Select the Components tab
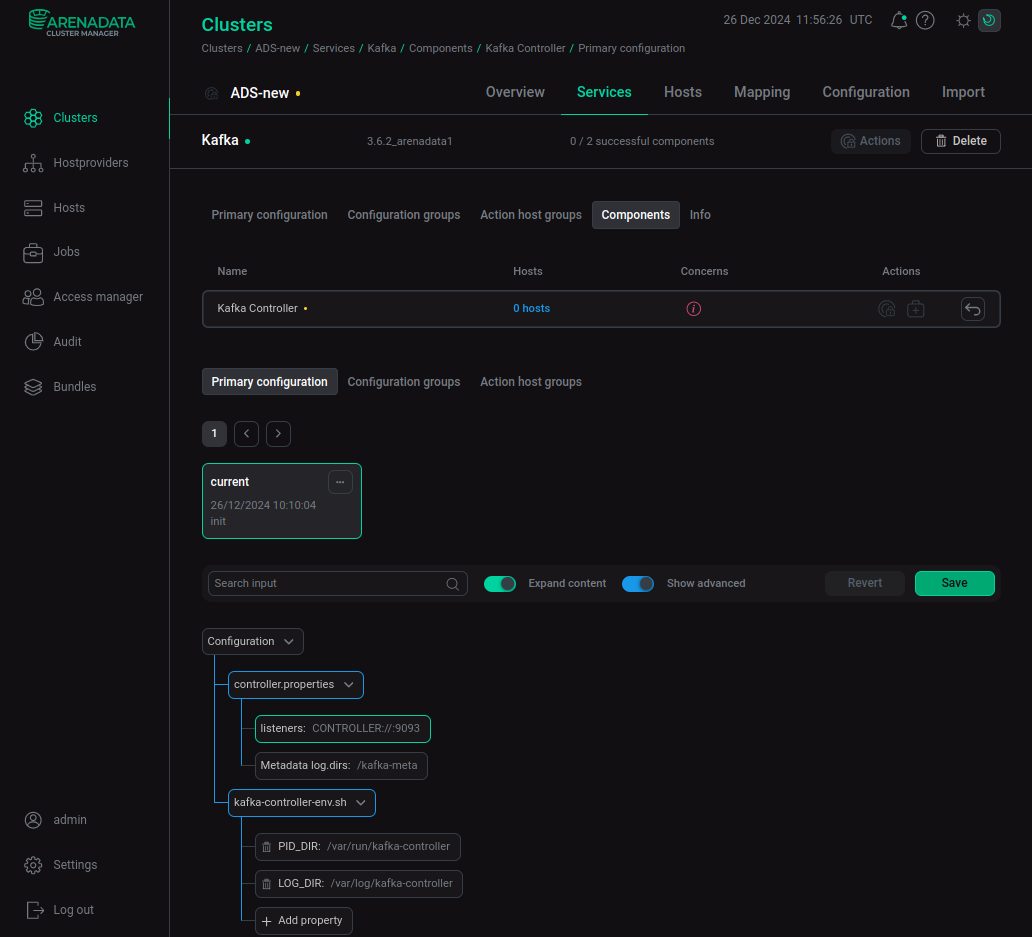 (635, 215)
